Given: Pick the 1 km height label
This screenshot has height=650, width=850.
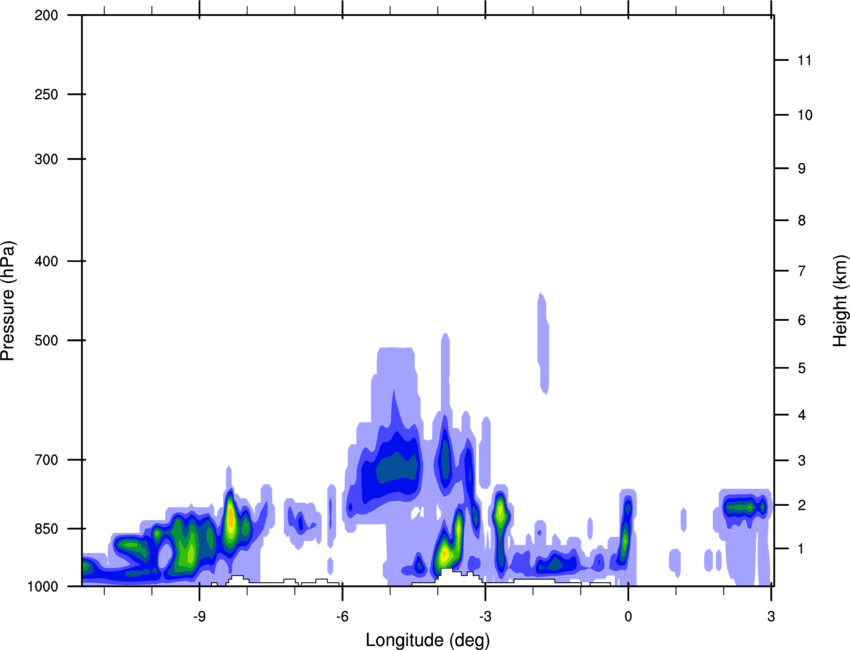Looking at the screenshot, I should [802, 549].
